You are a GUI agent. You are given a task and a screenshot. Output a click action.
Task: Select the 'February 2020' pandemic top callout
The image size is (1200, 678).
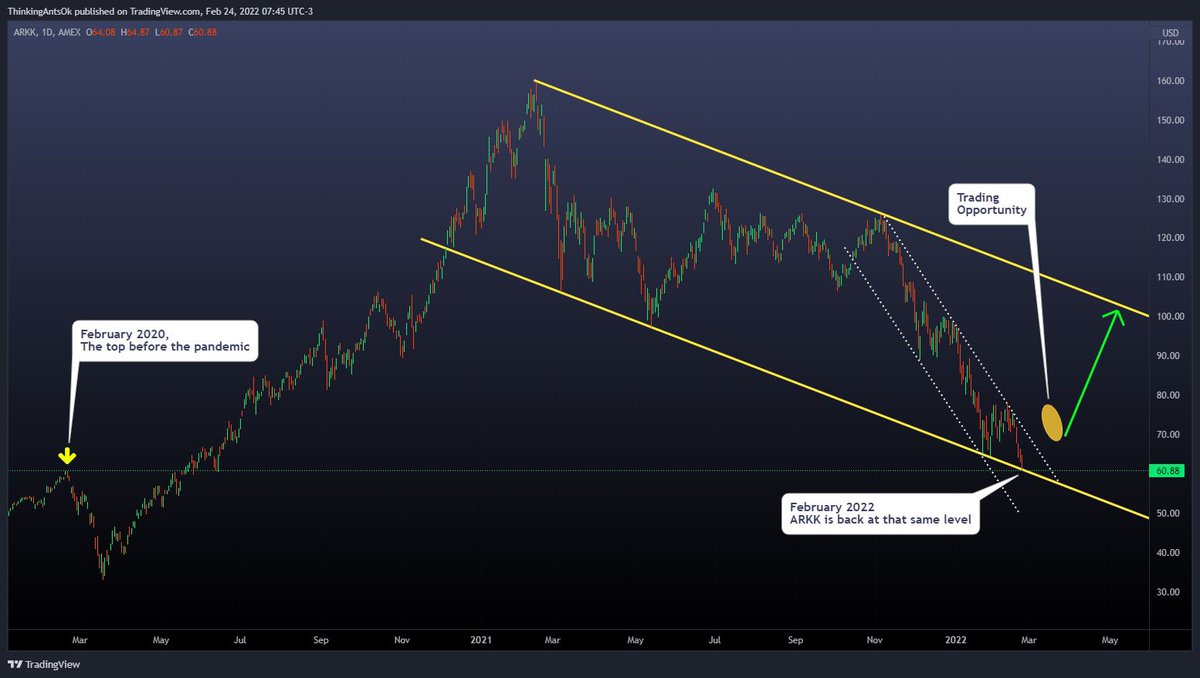(x=163, y=342)
